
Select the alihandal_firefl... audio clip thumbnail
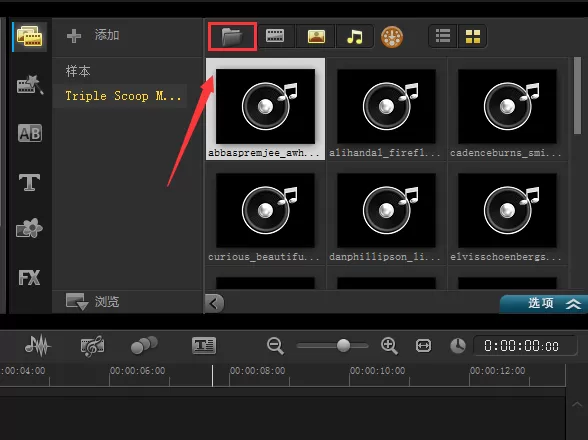pyautogui.click(x=386, y=106)
